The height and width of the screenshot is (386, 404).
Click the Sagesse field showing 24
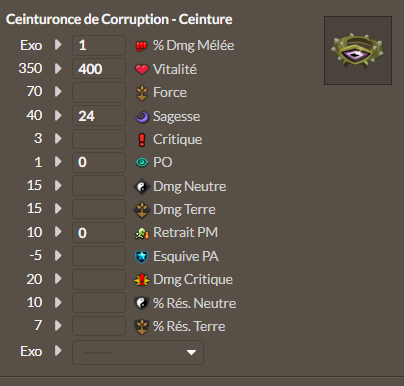[99, 116]
